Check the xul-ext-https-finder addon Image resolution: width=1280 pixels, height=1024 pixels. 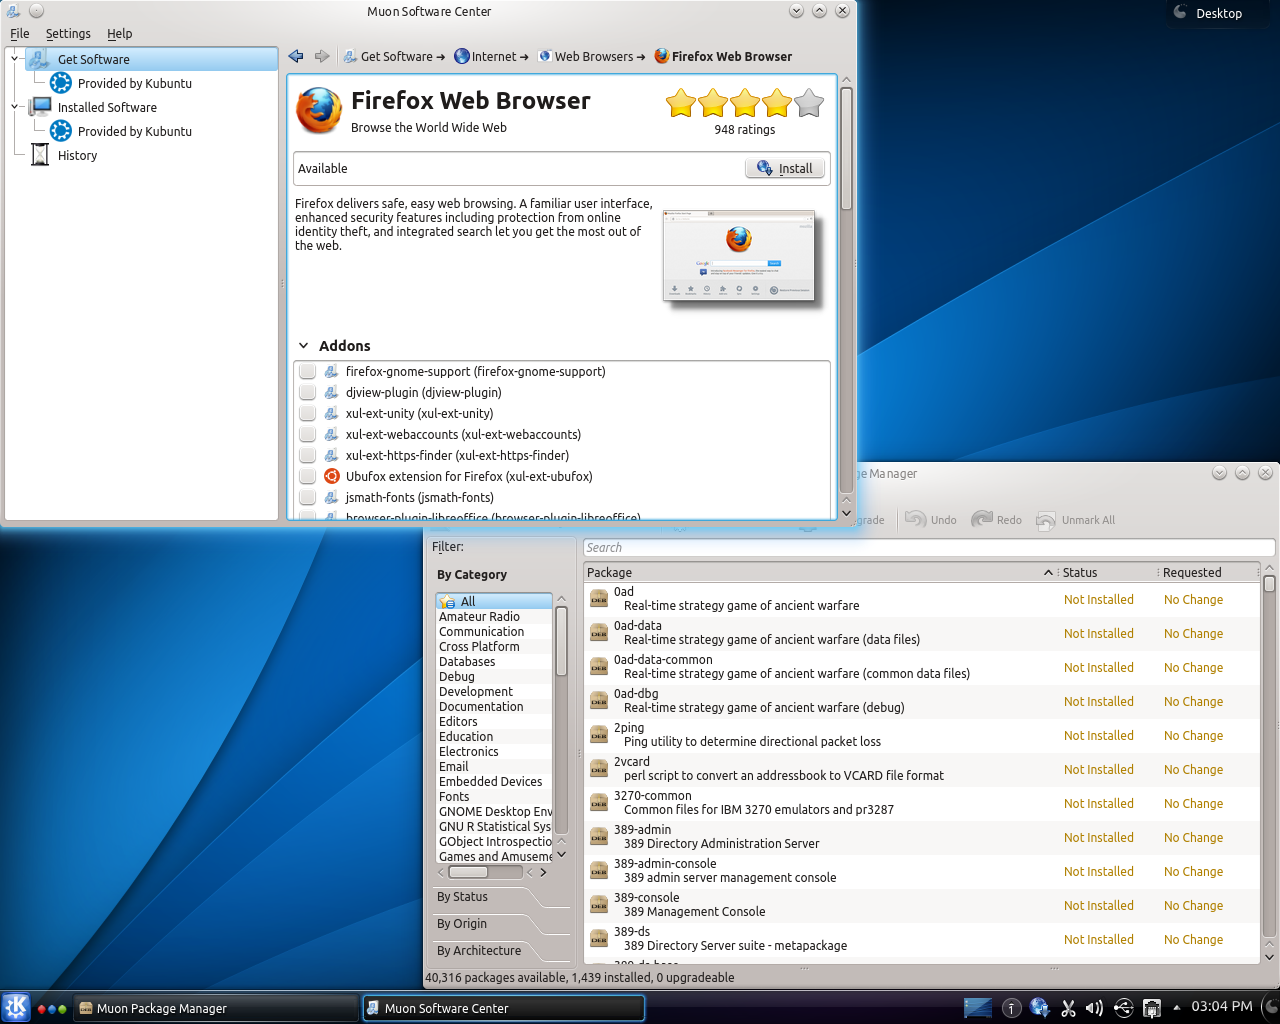click(307, 455)
